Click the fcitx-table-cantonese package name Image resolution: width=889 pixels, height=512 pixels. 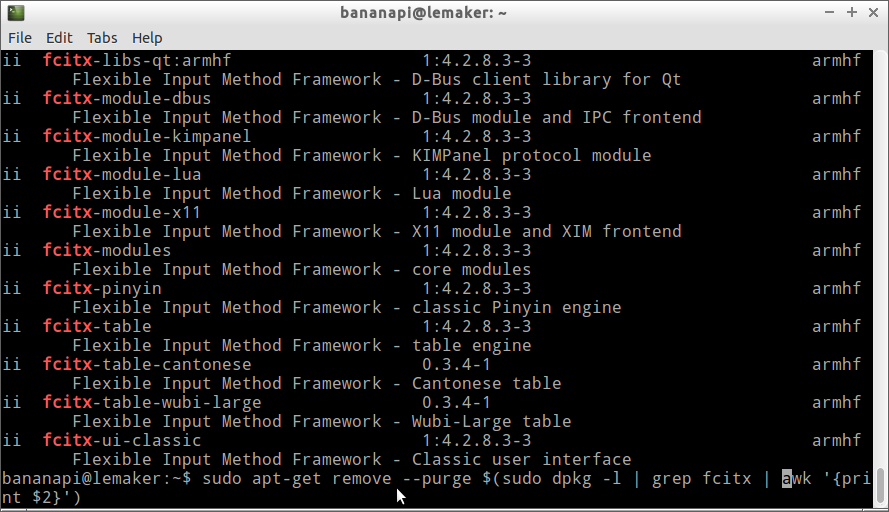point(147,365)
